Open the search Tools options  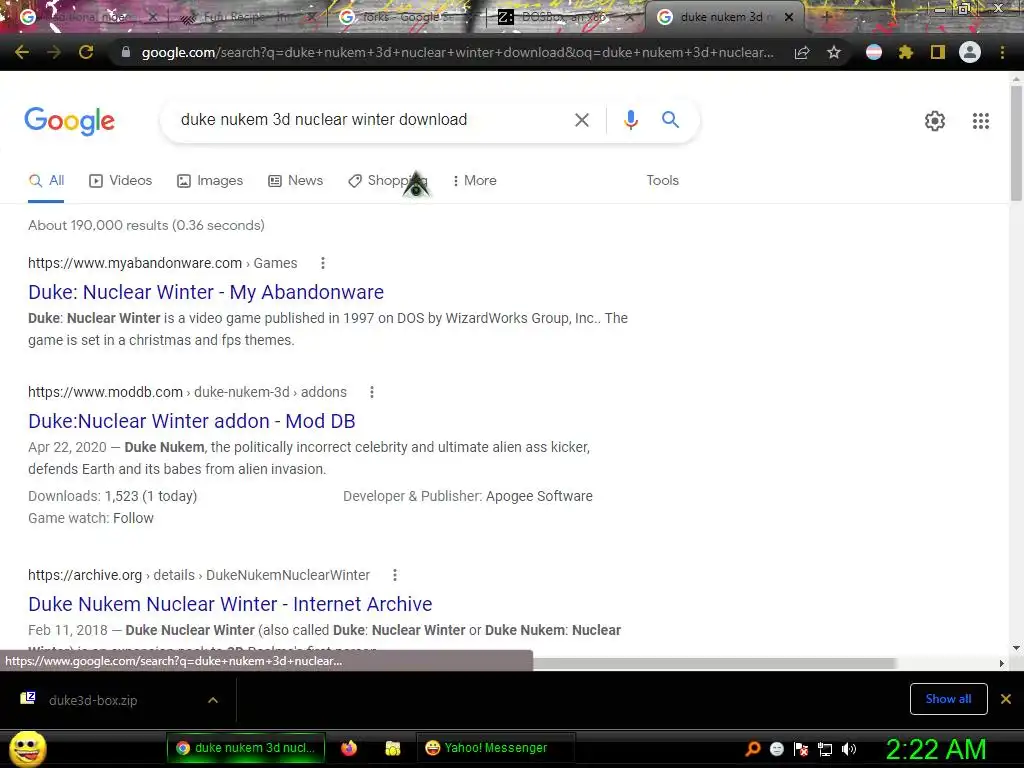point(662,180)
